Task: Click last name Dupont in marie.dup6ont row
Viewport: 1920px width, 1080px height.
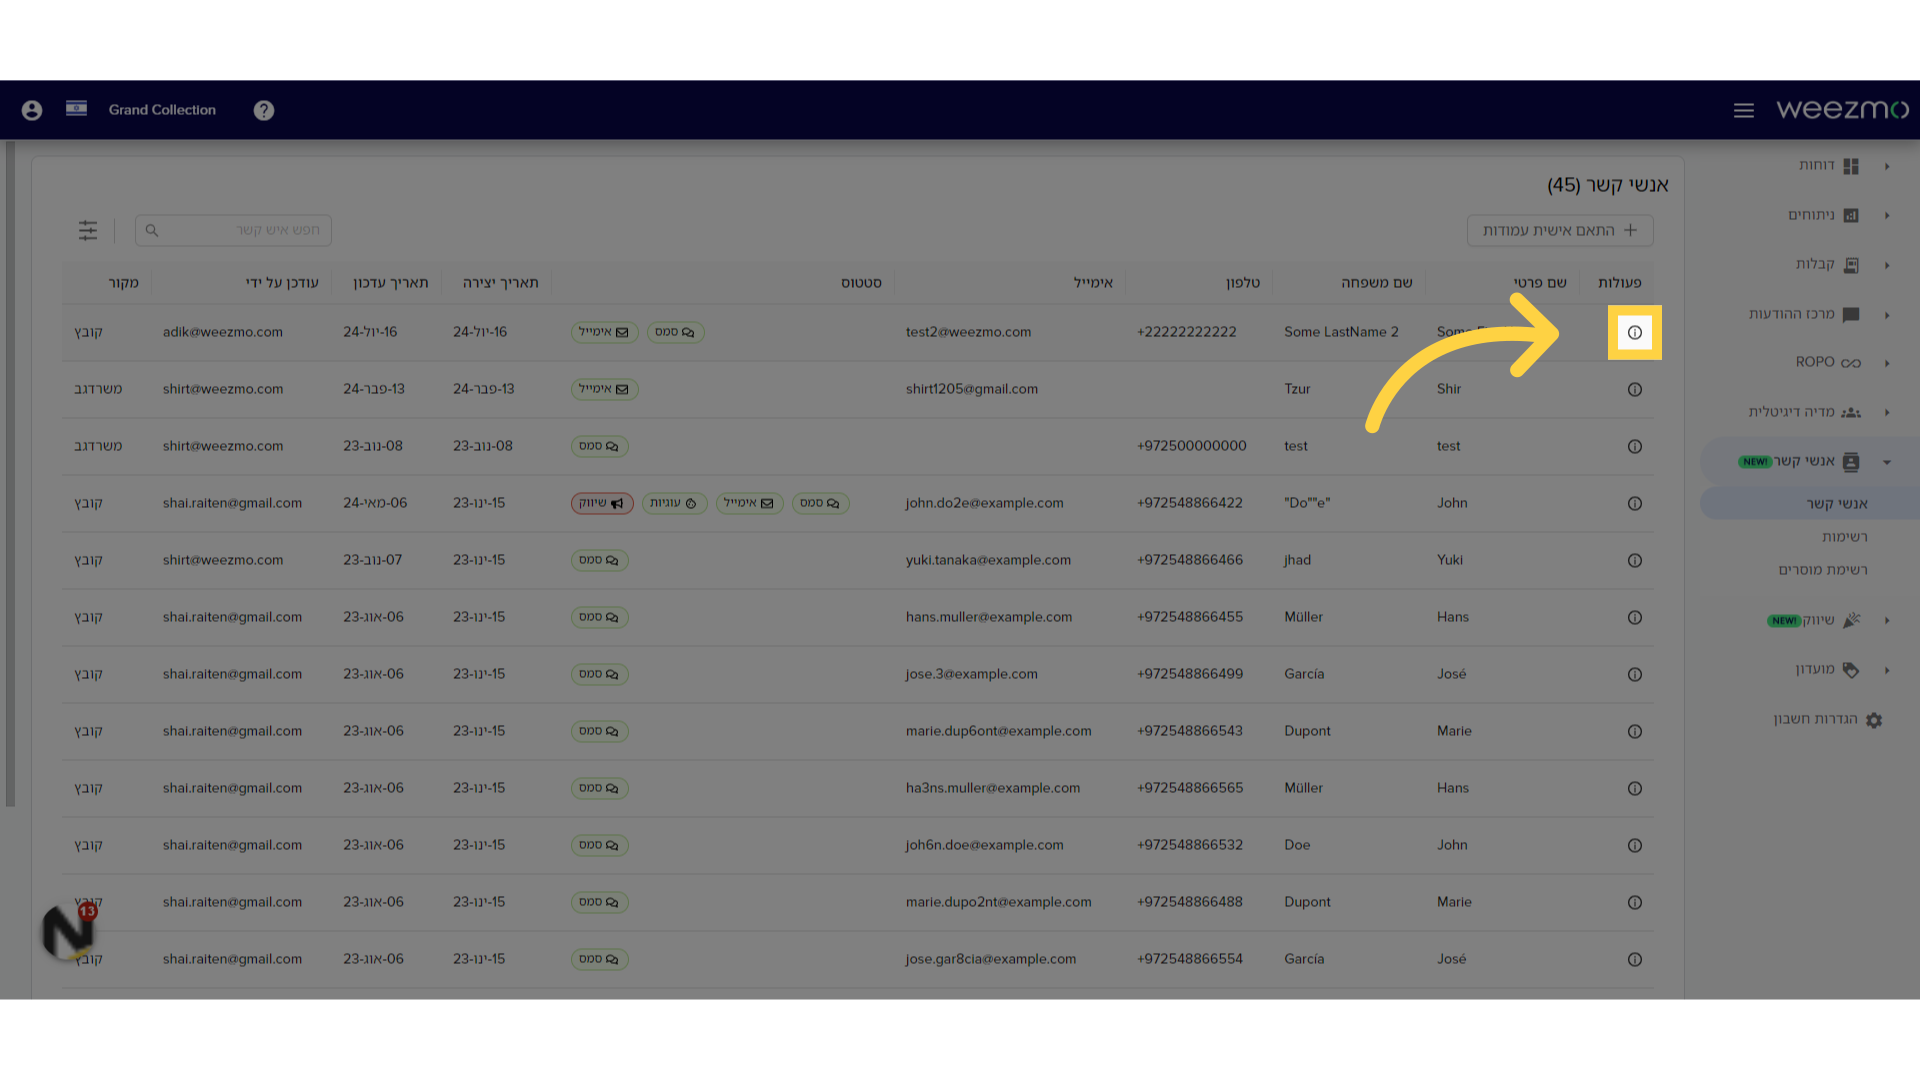Action: tap(1307, 731)
